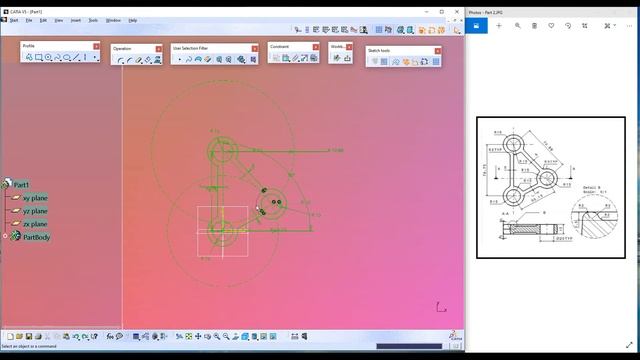
Task: Open Constraints Defined in Dialog Box tool
Action: (x=276, y=58)
